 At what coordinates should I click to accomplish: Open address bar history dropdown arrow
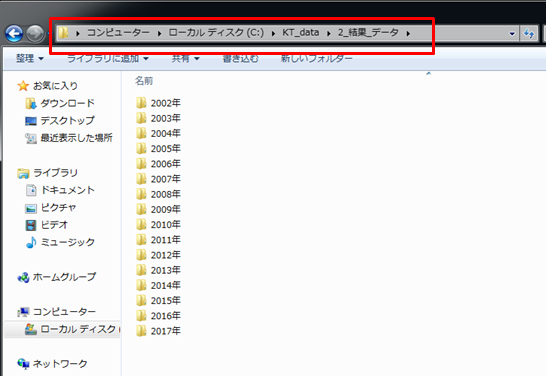tap(512, 34)
